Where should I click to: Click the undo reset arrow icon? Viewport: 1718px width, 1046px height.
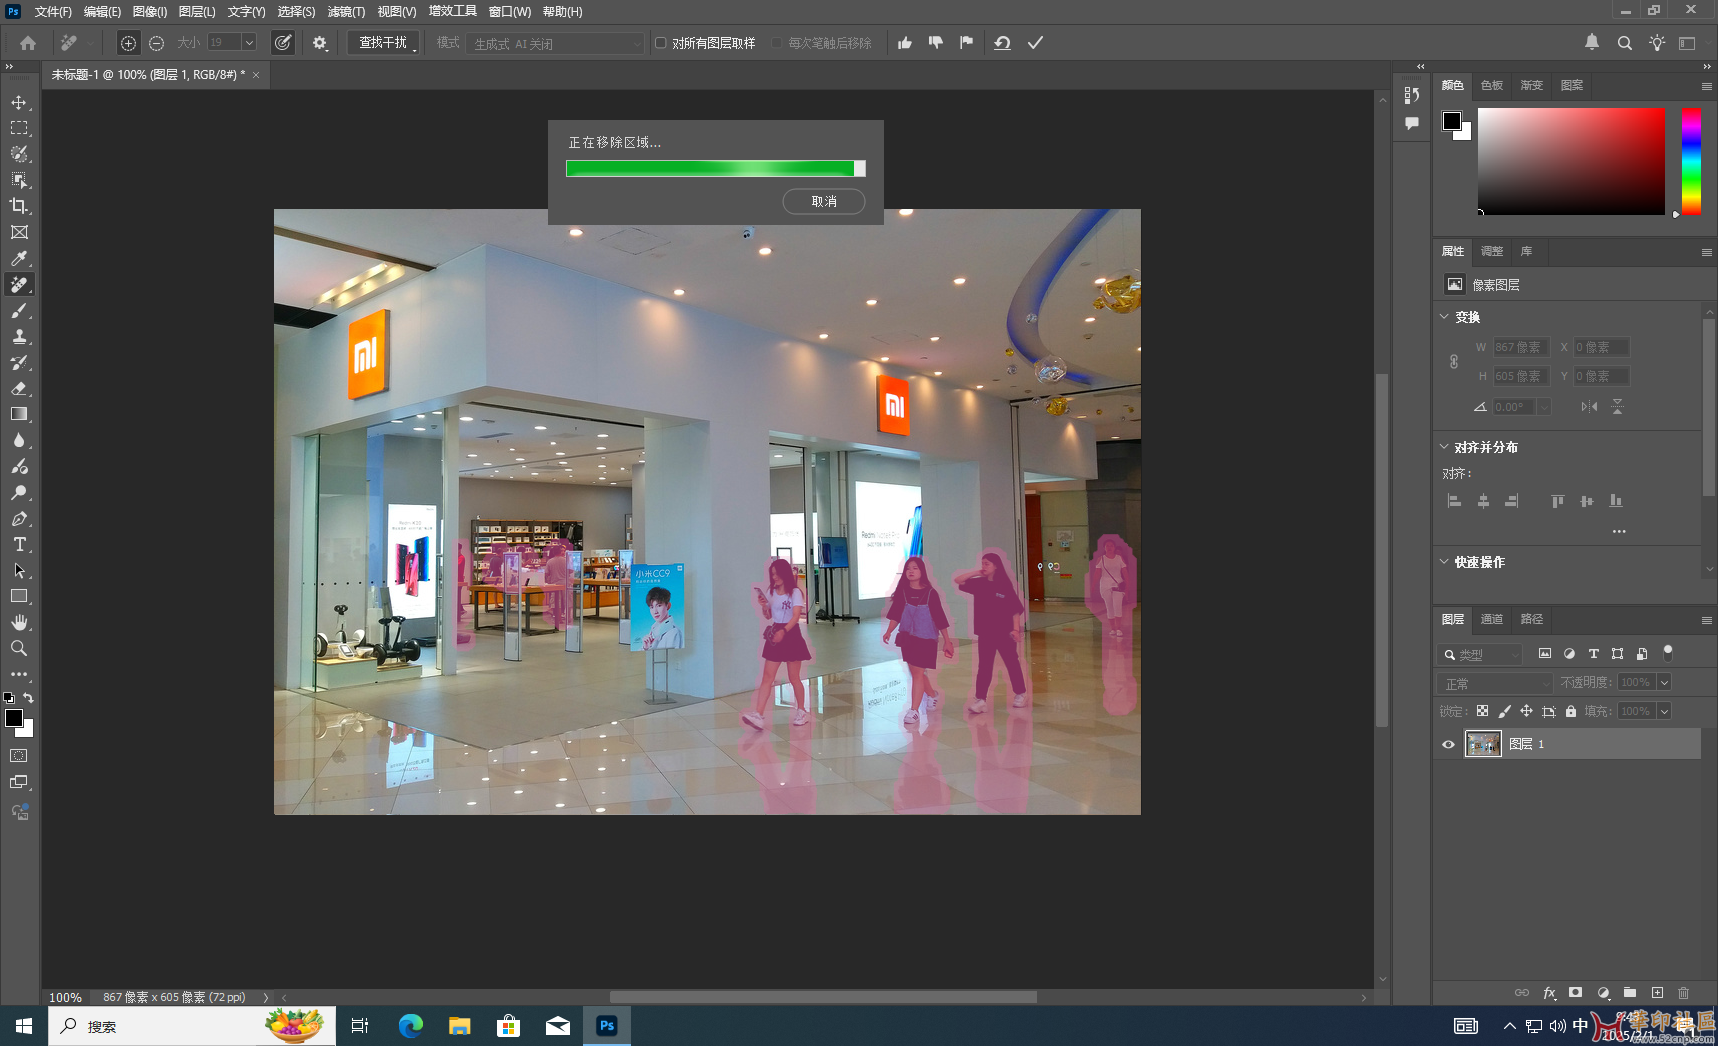[x=1002, y=43]
